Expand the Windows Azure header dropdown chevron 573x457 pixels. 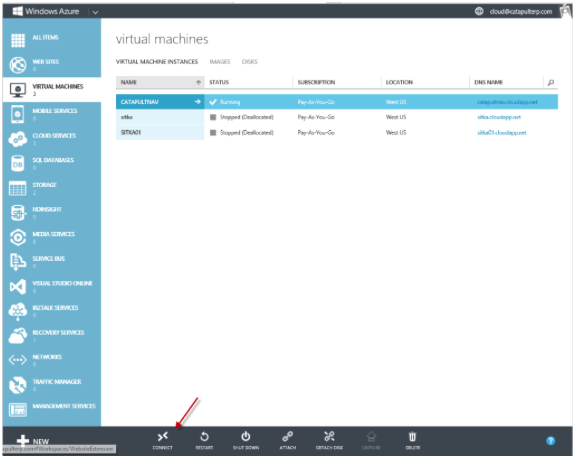pyautogui.click(x=95, y=12)
